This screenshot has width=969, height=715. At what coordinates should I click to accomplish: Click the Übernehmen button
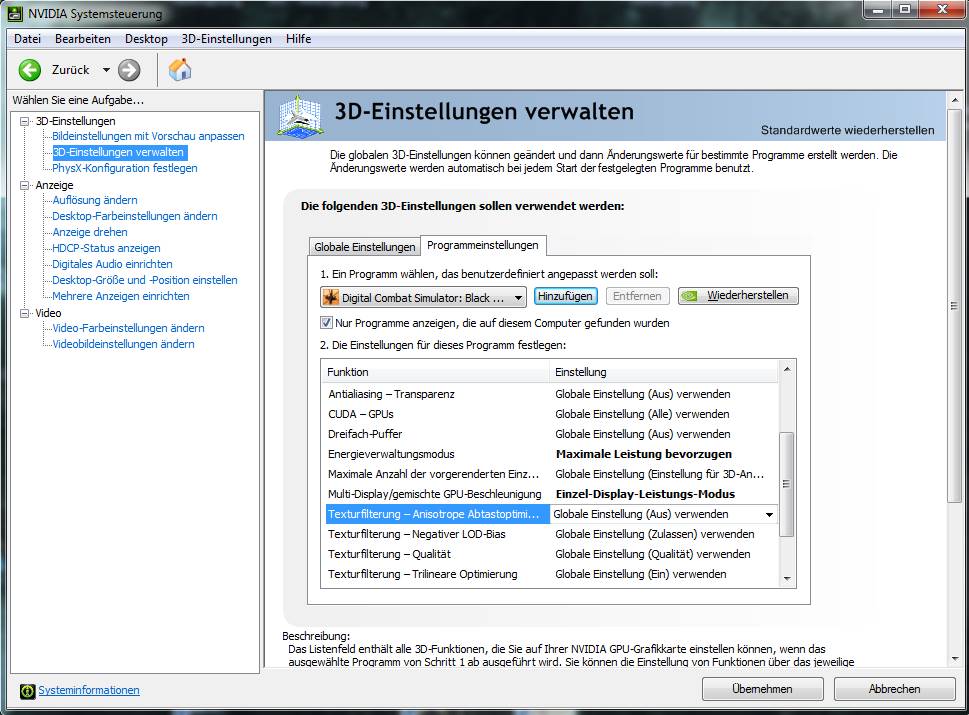pyautogui.click(x=762, y=688)
